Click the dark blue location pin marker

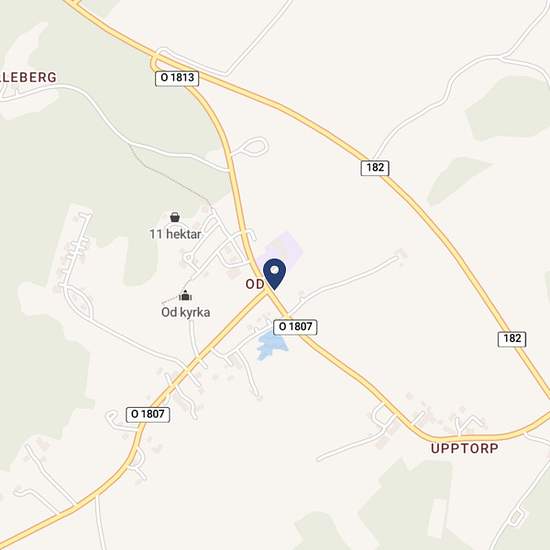coord(274,274)
